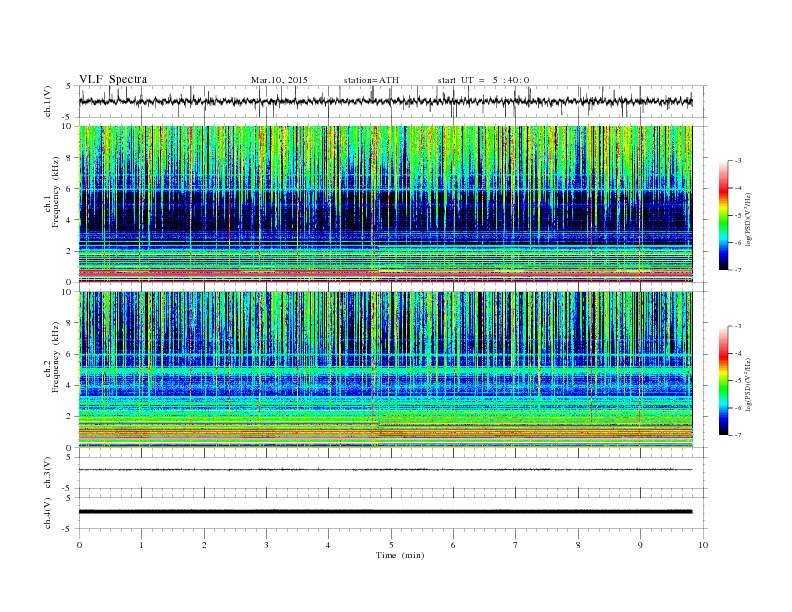Click the 'station=ATH' label

click(x=371, y=80)
